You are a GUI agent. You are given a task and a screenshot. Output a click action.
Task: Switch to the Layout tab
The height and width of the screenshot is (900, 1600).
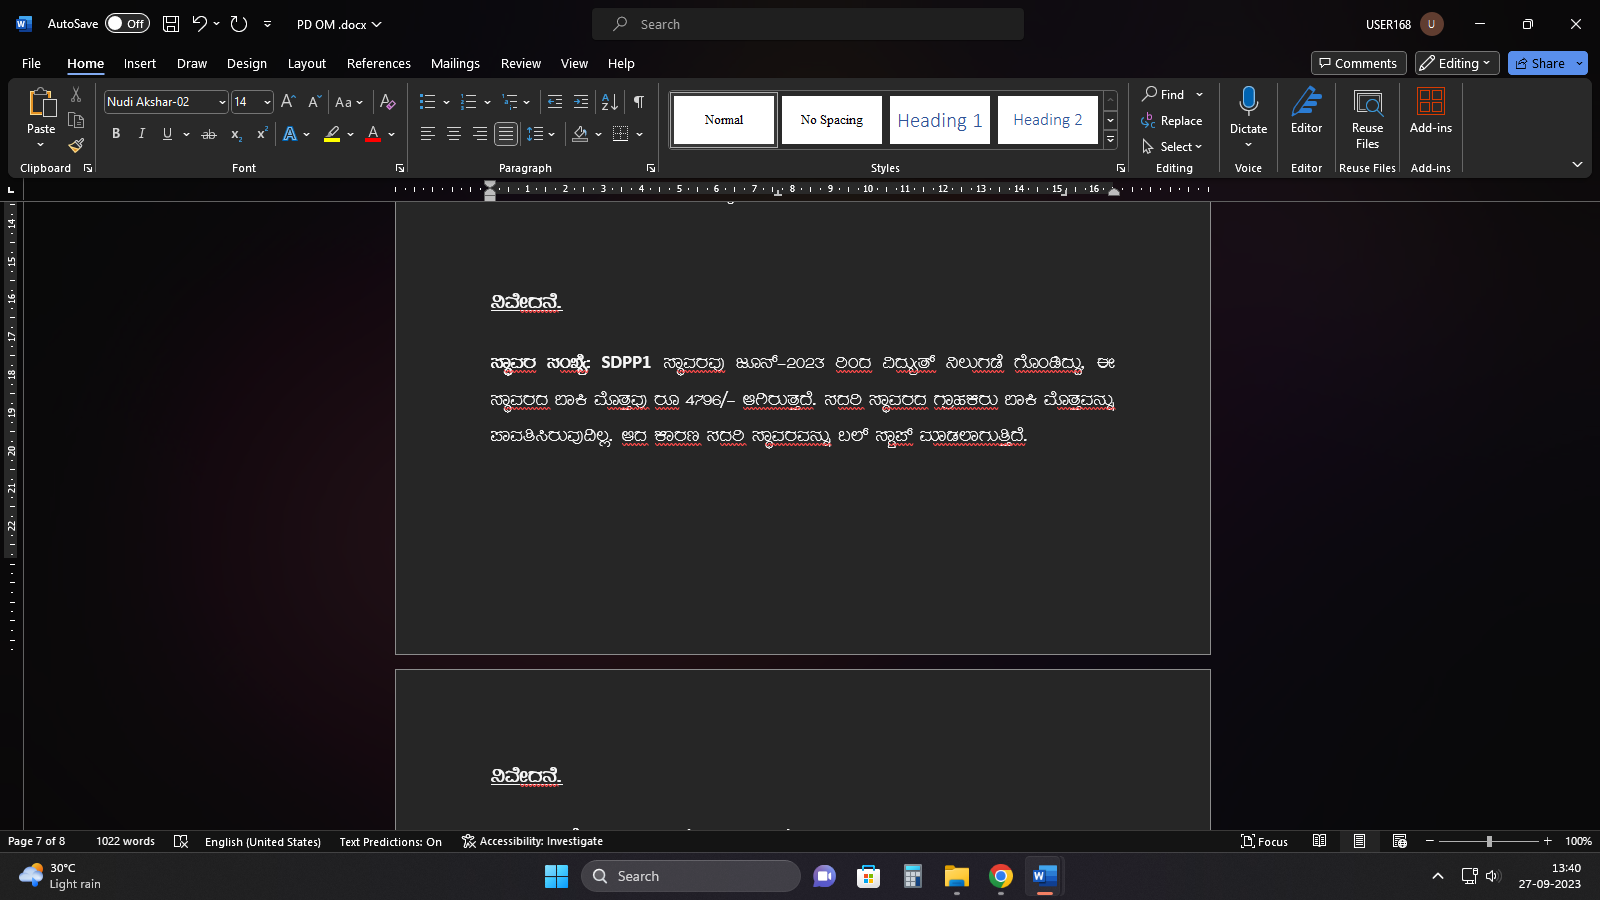pyautogui.click(x=306, y=63)
